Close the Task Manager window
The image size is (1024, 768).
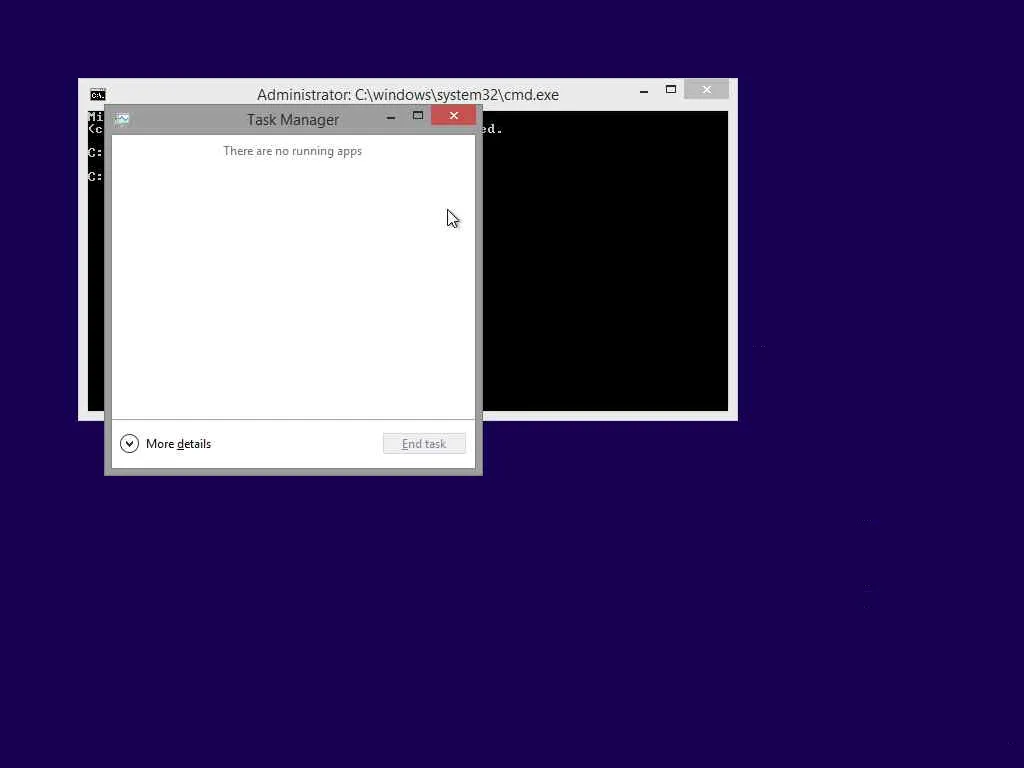[x=454, y=116]
